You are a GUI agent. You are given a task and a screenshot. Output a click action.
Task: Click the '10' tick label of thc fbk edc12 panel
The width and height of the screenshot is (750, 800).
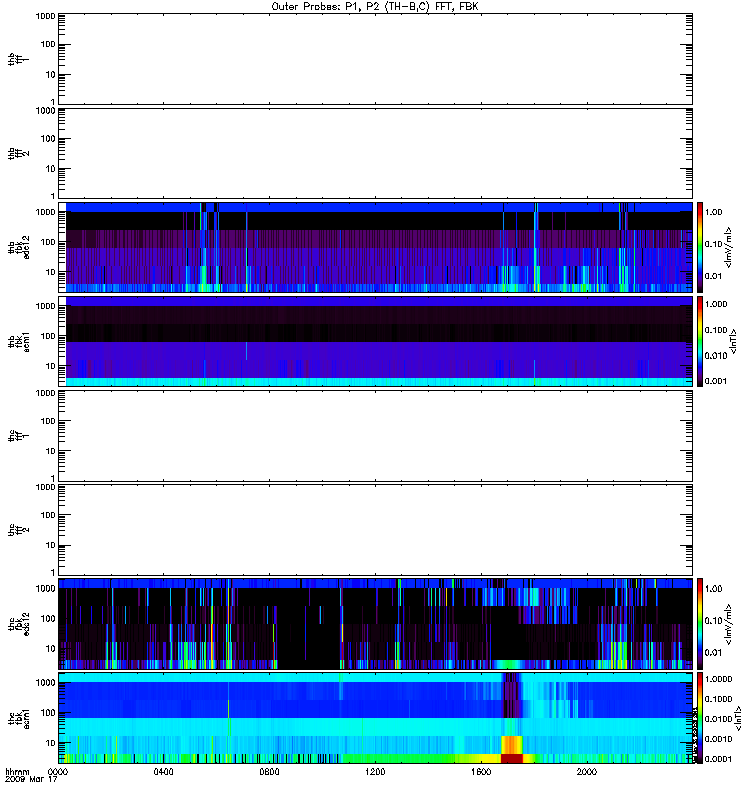(51, 649)
